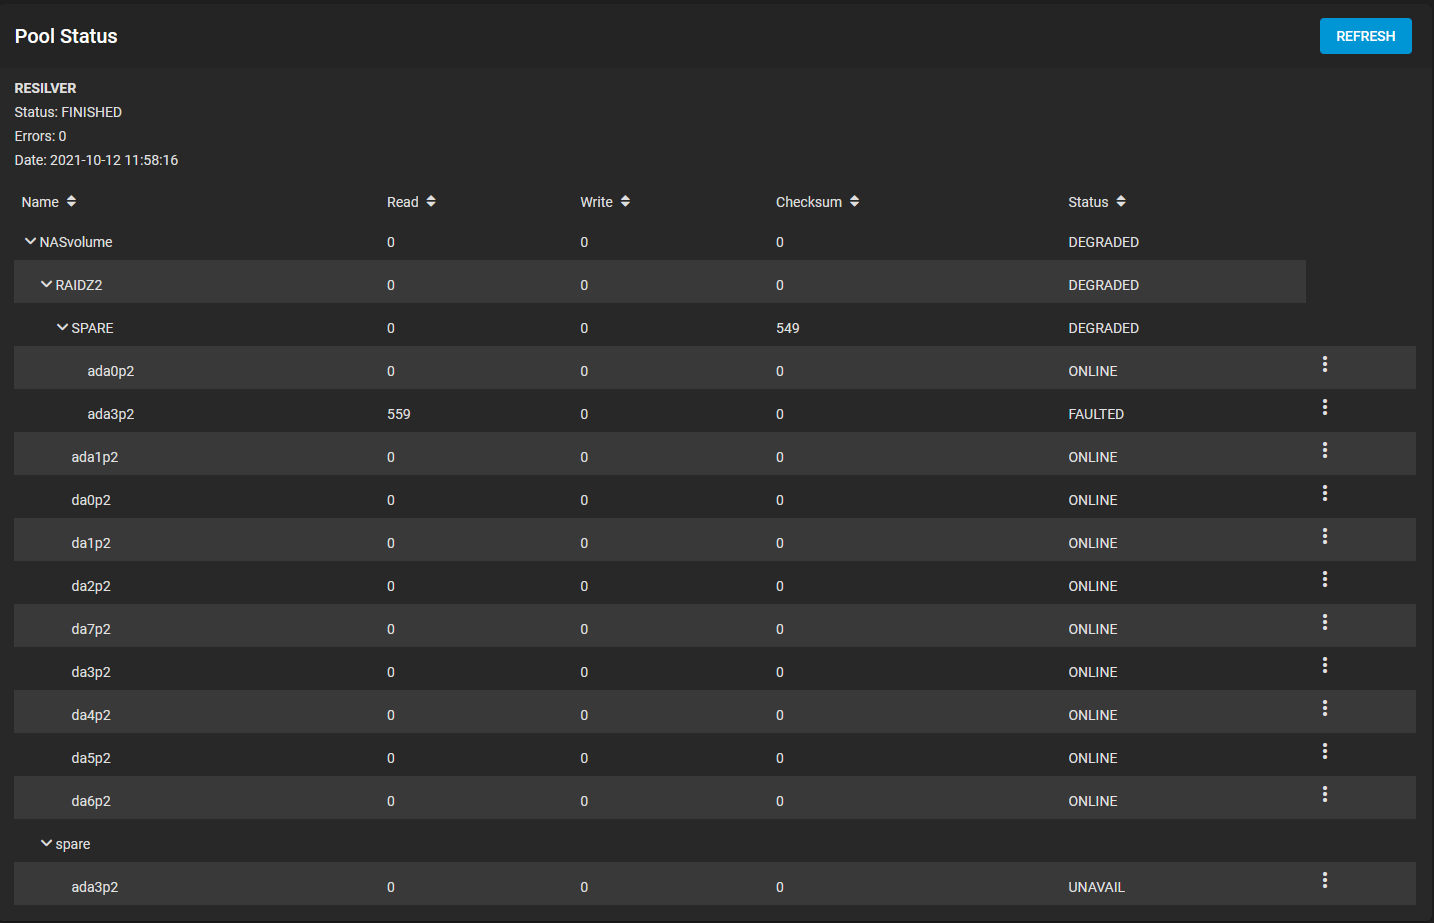
Task: Collapse the SPARE group chevron
Action: coord(62,328)
